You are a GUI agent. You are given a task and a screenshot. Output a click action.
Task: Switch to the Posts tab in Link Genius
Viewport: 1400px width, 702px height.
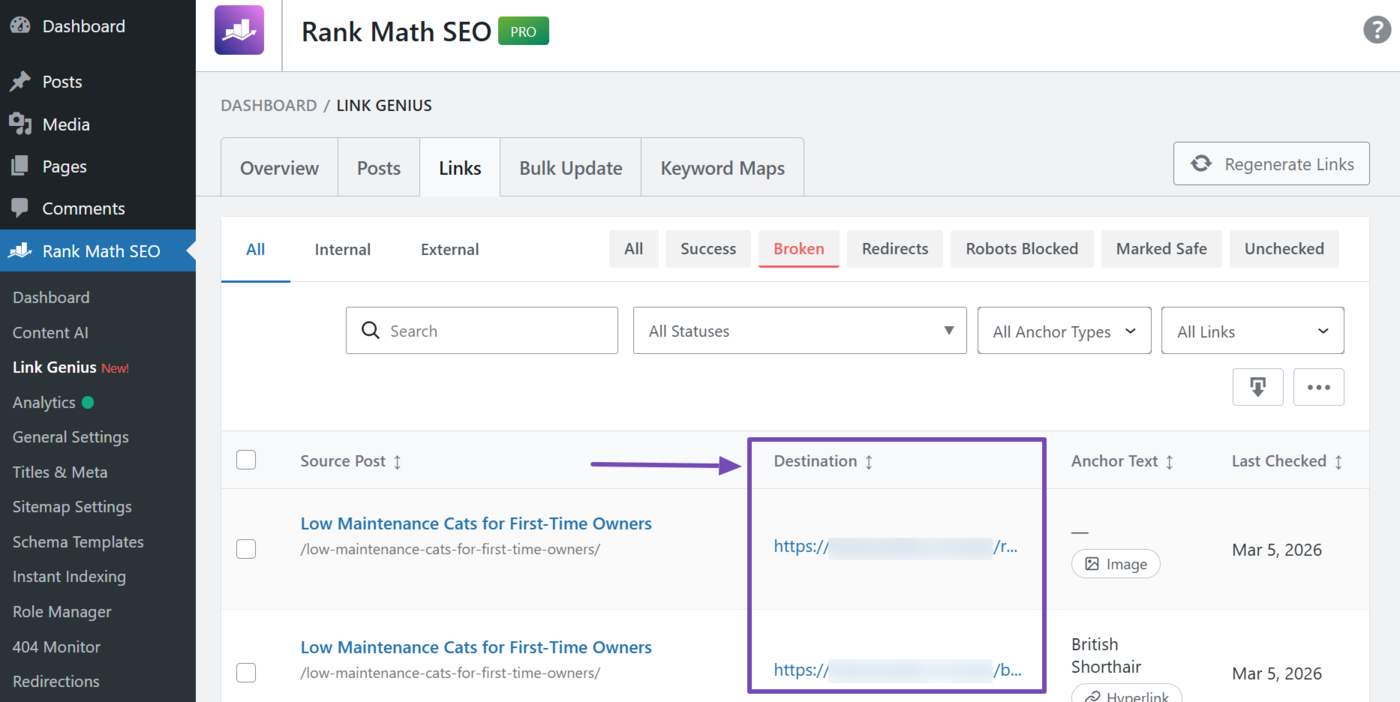pyautogui.click(x=379, y=167)
